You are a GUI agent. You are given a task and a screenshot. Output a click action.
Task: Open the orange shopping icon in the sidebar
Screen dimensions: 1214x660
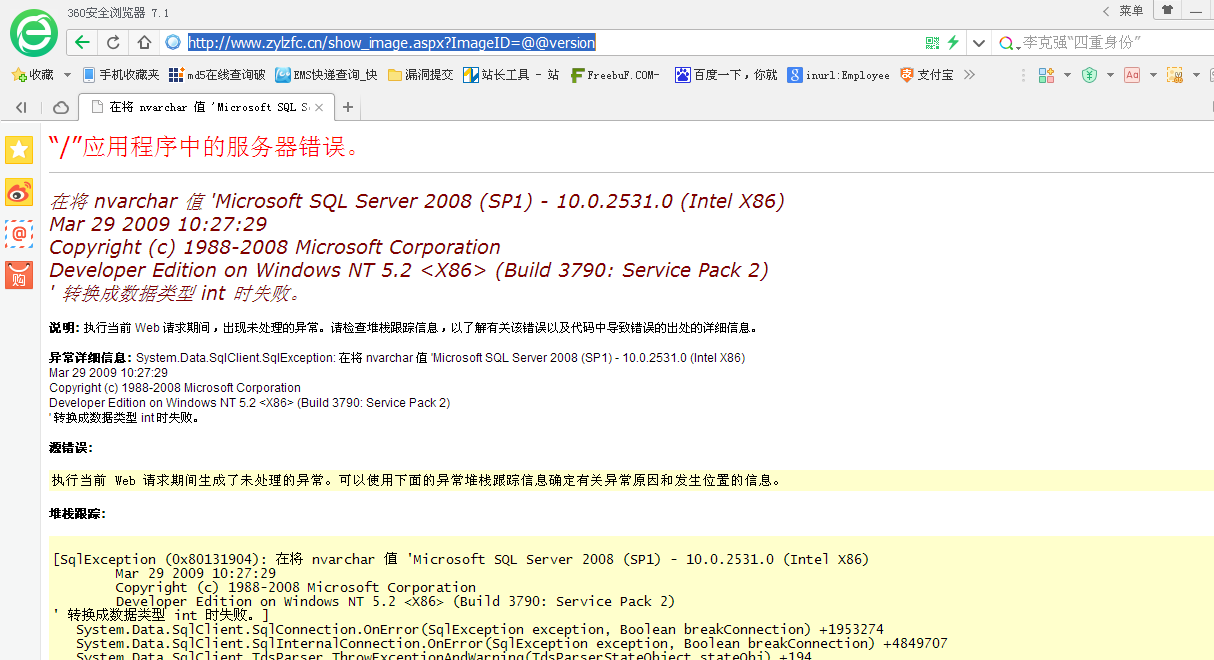click(19, 275)
